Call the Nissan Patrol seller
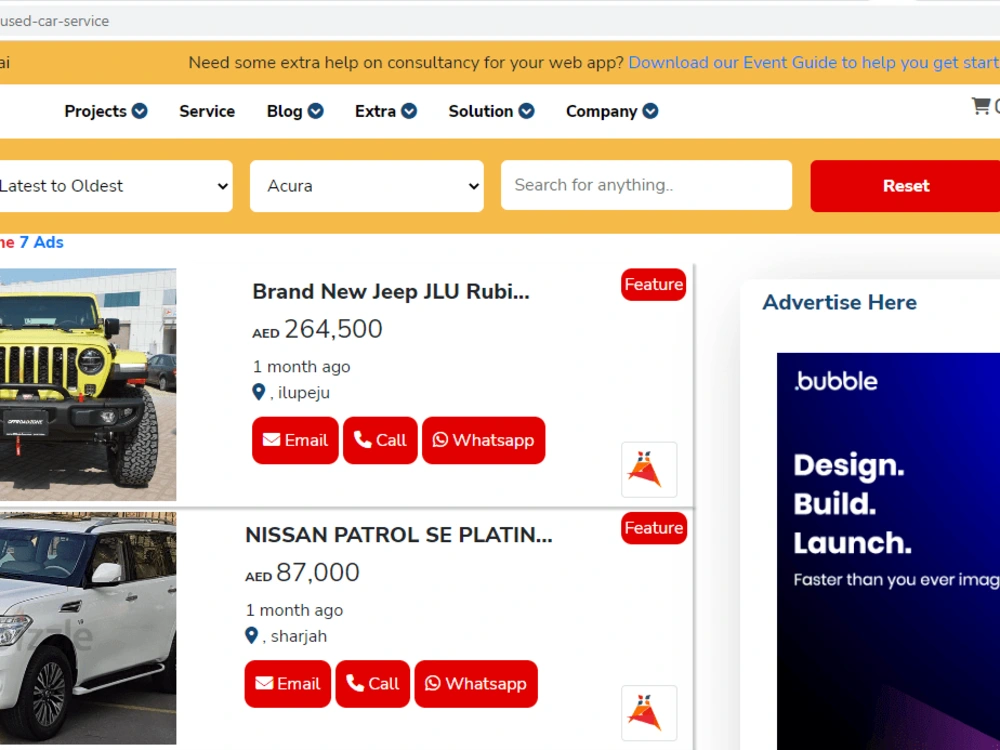This screenshot has width=1000, height=750. [372, 684]
